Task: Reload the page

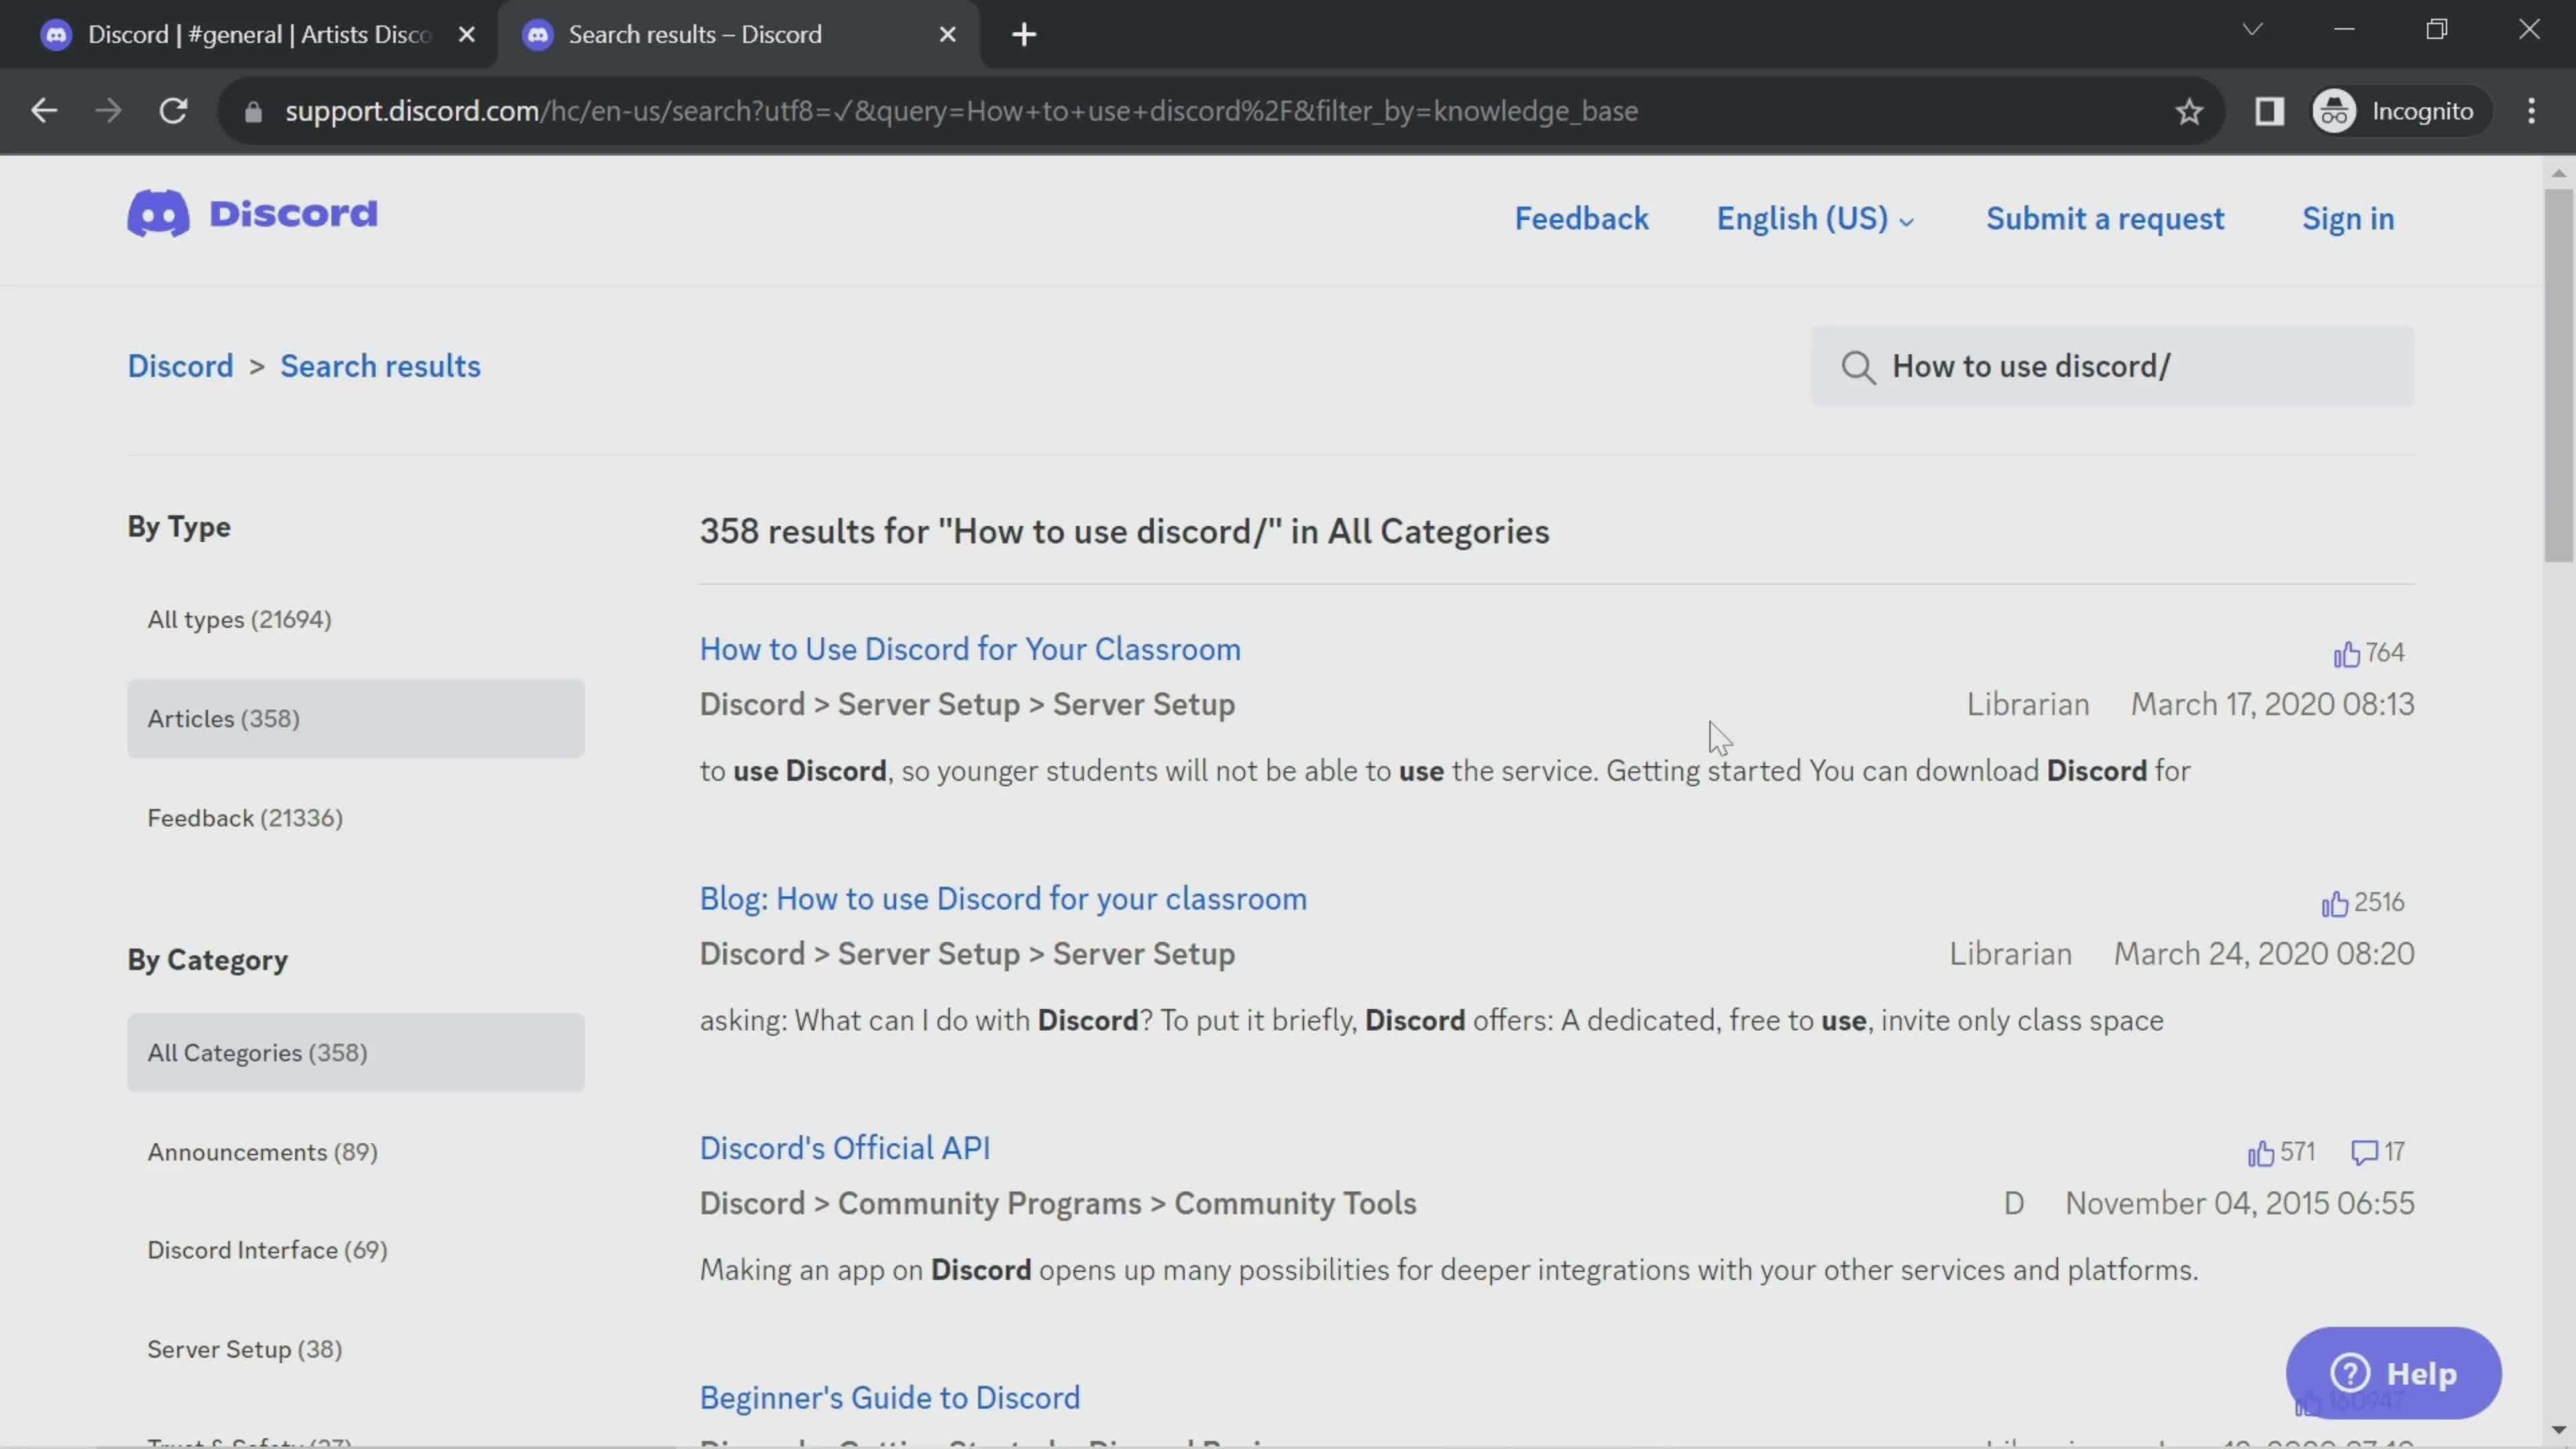Action: point(174,111)
